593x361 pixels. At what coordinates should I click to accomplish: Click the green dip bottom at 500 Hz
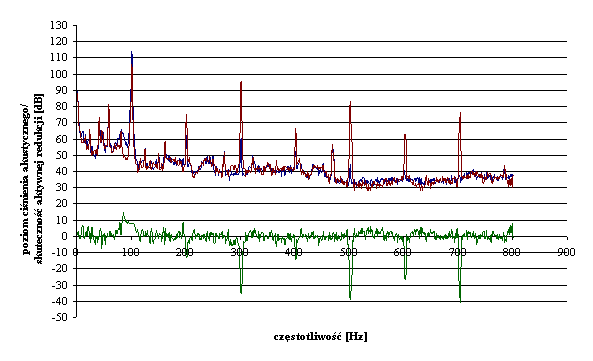pyautogui.click(x=350, y=299)
